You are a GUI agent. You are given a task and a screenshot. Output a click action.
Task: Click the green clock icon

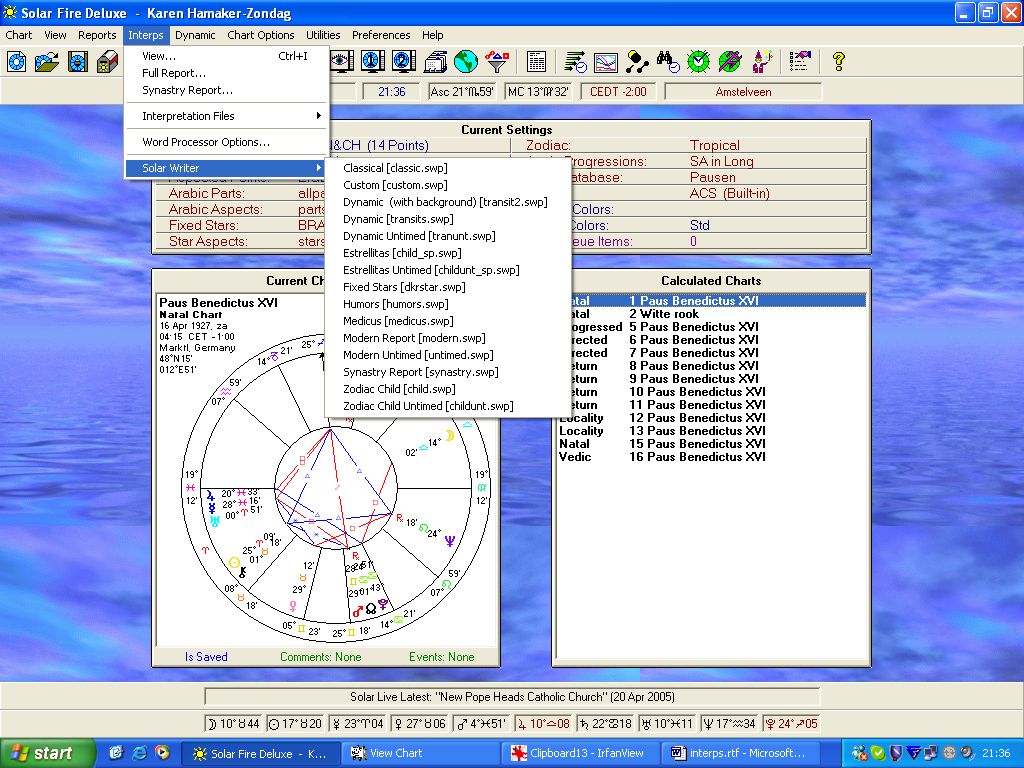[x=699, y=62]
